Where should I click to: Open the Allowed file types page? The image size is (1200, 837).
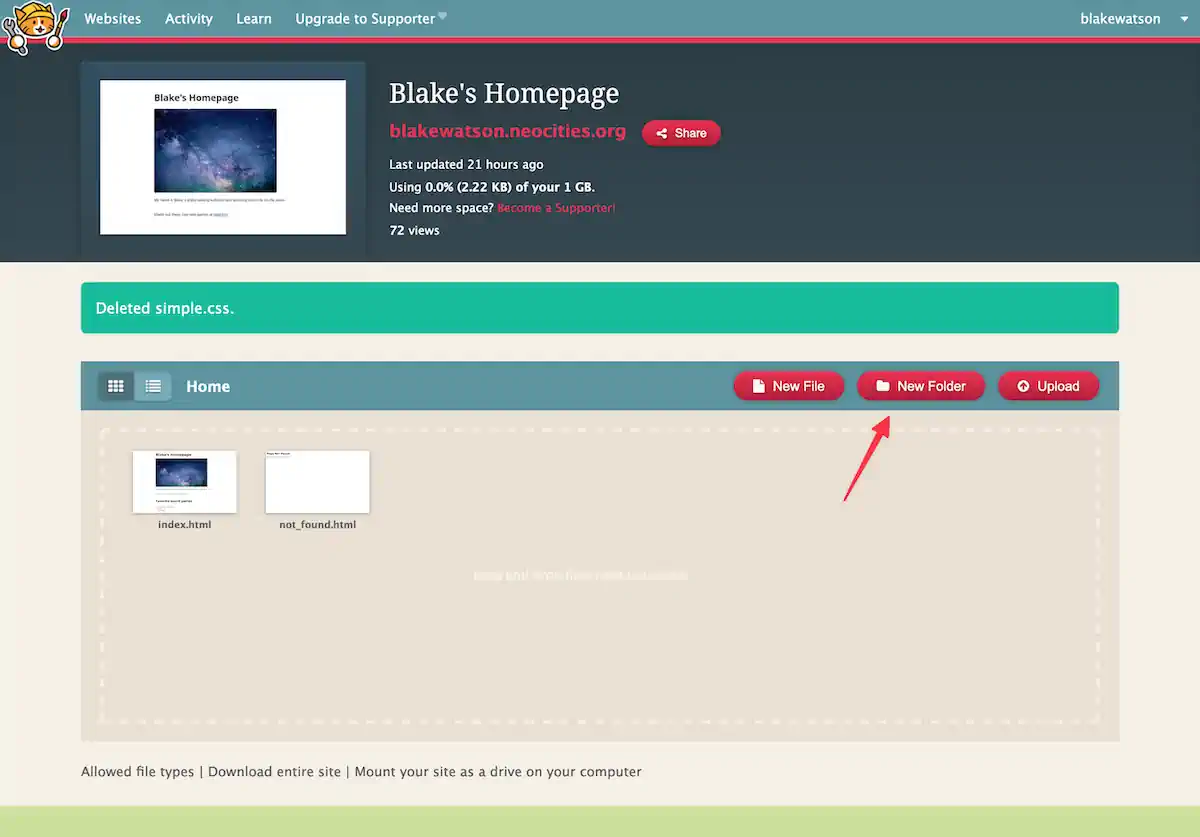click(137, 771)
